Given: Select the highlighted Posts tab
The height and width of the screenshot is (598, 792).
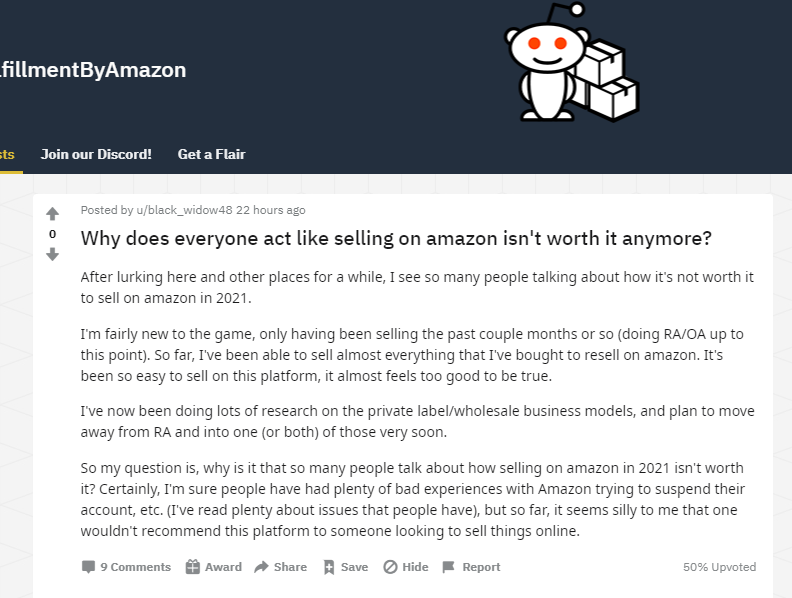Looking at the screenshot, I should point(7,154).
